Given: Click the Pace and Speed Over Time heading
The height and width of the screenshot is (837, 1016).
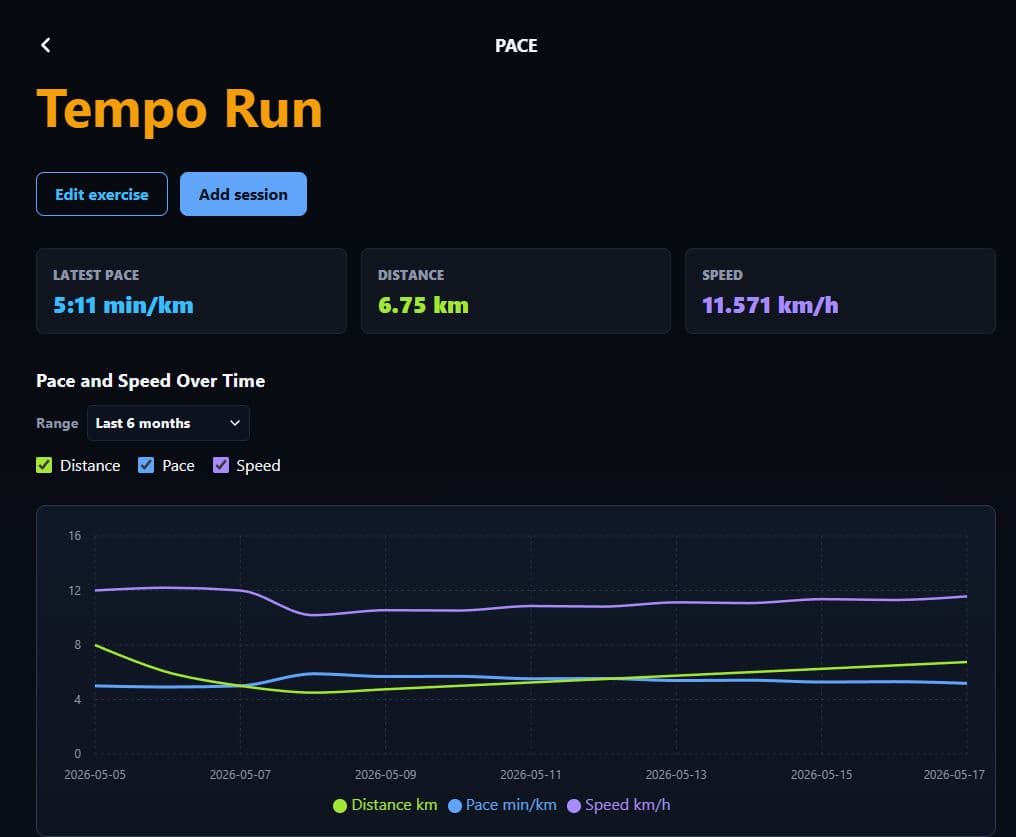Looking at the screenshot, I should point(150,380).
